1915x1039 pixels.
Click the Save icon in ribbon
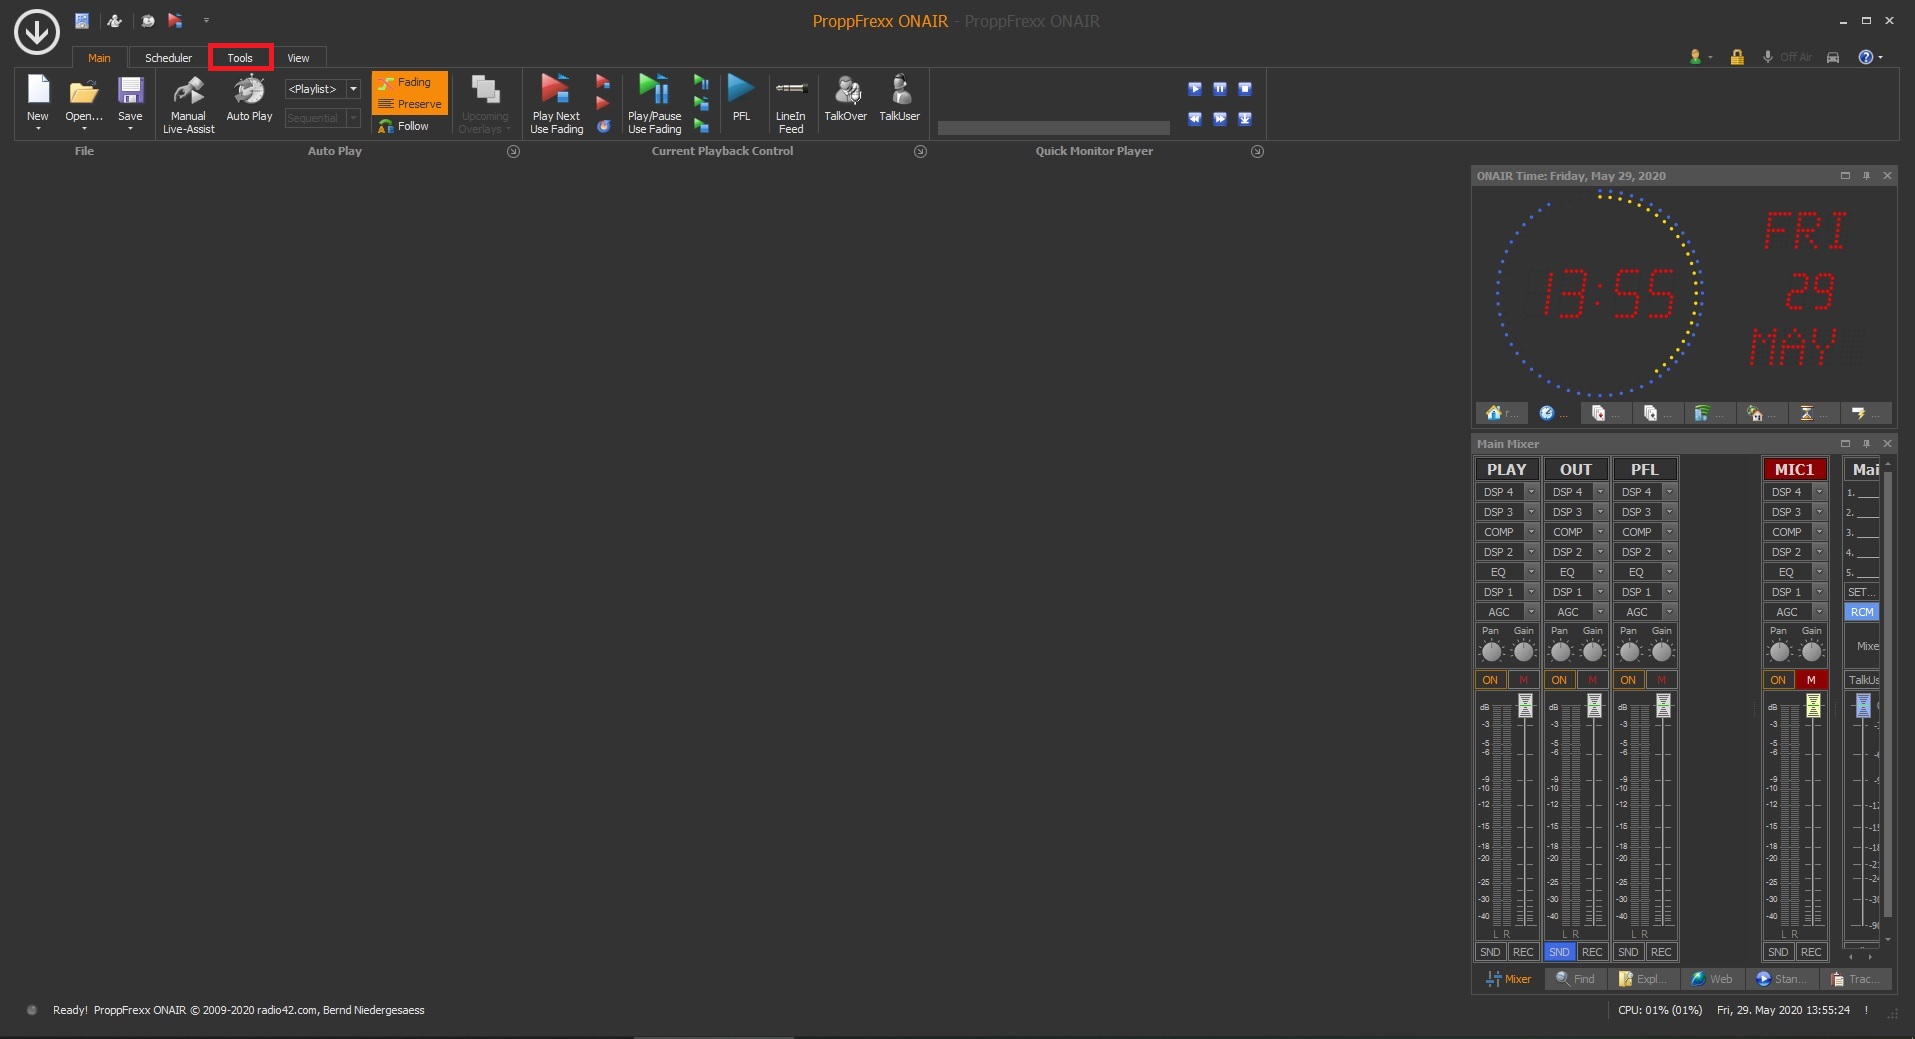point(130,92)
